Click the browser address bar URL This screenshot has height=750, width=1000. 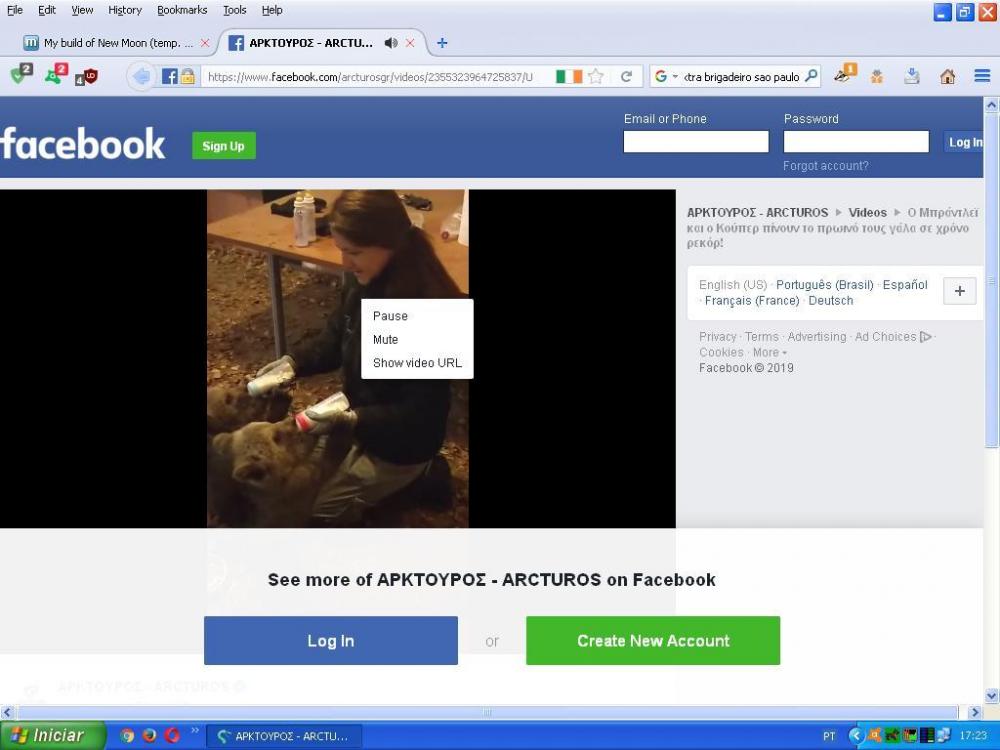click(x=370, y=77)
